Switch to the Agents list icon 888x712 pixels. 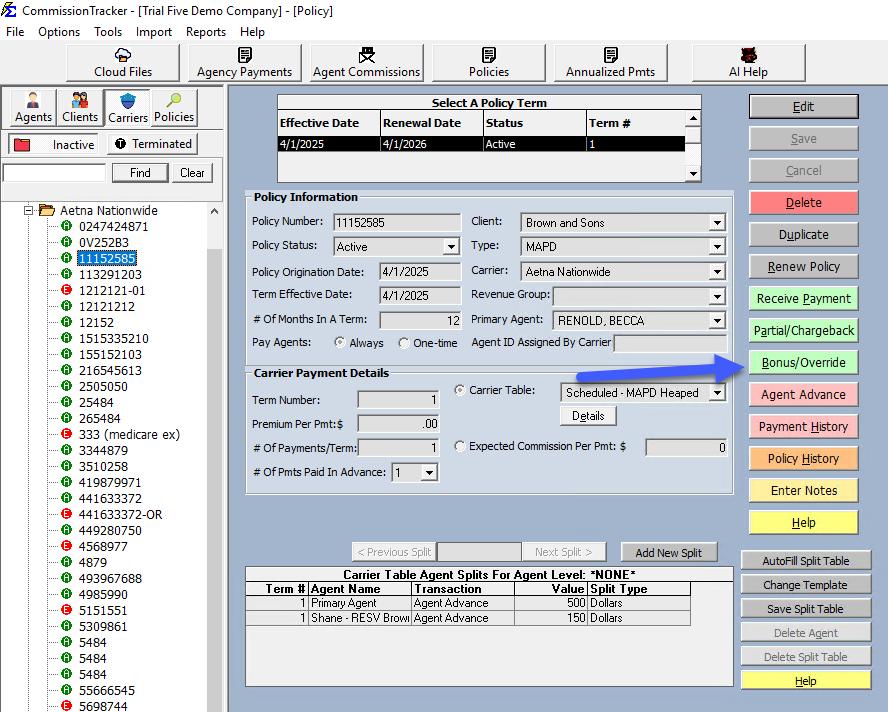pos(33,107)
